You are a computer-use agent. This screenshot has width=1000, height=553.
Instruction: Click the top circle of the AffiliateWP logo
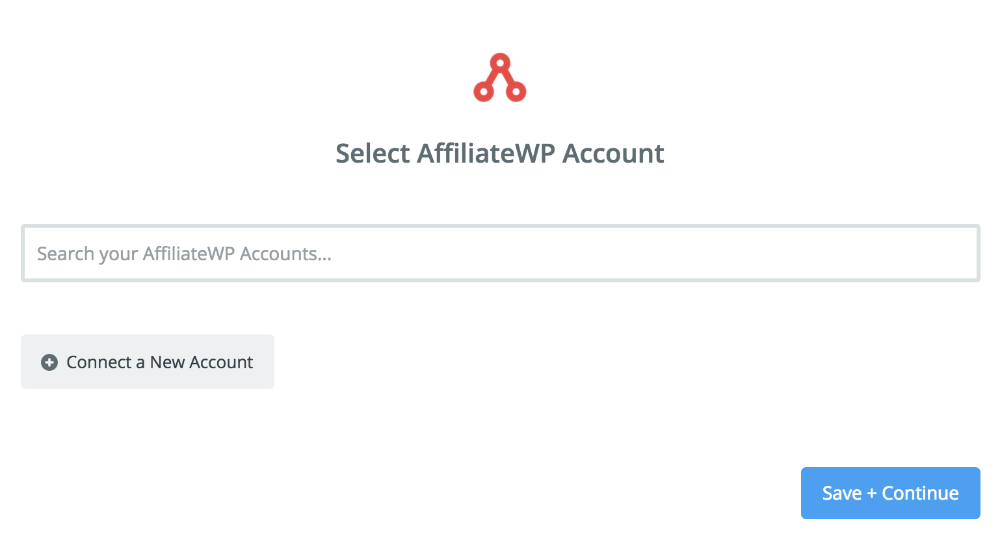pyautogui.click(x=500, y=63)
